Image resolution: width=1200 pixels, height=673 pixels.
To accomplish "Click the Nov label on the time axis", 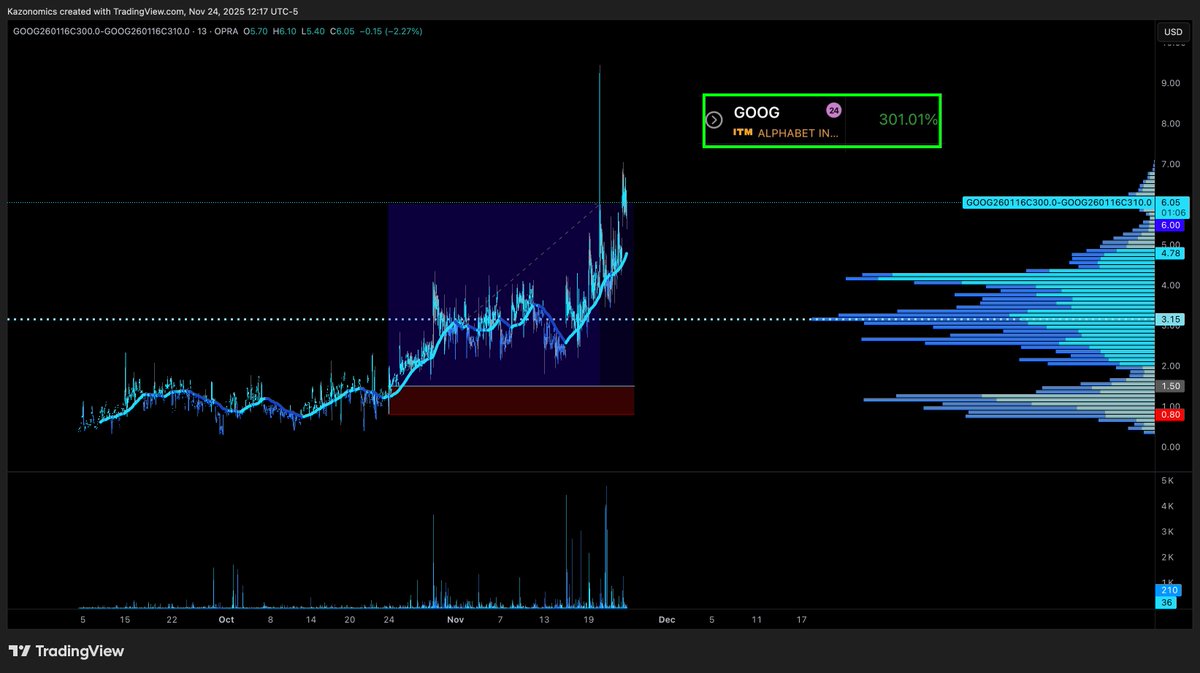I will coord(456,620).
